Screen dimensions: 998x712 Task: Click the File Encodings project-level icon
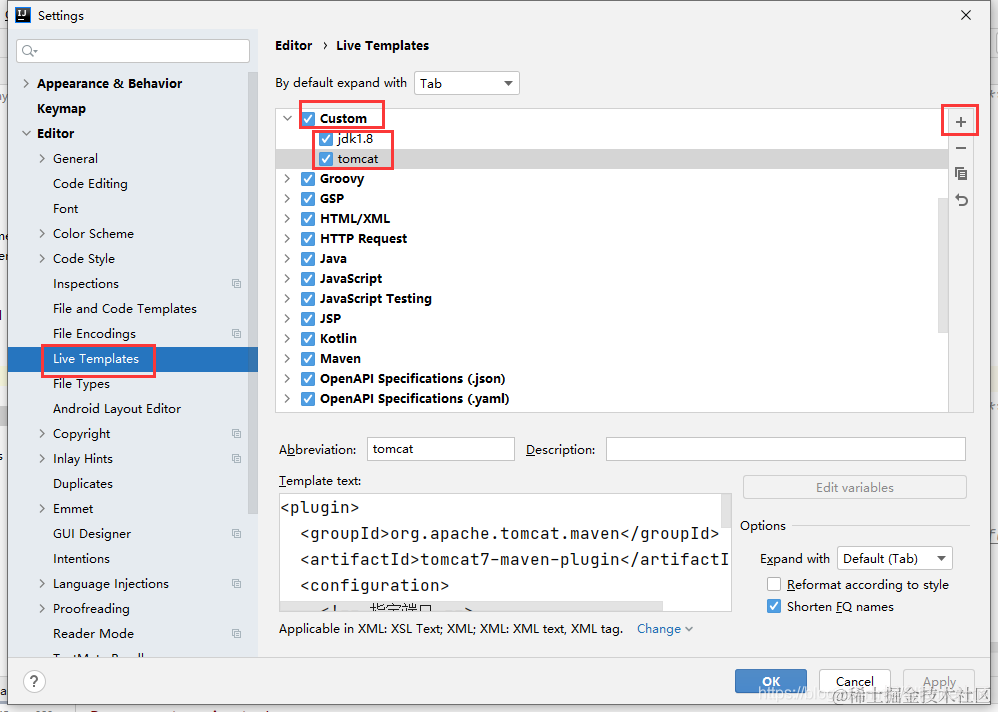pos(236,333)
